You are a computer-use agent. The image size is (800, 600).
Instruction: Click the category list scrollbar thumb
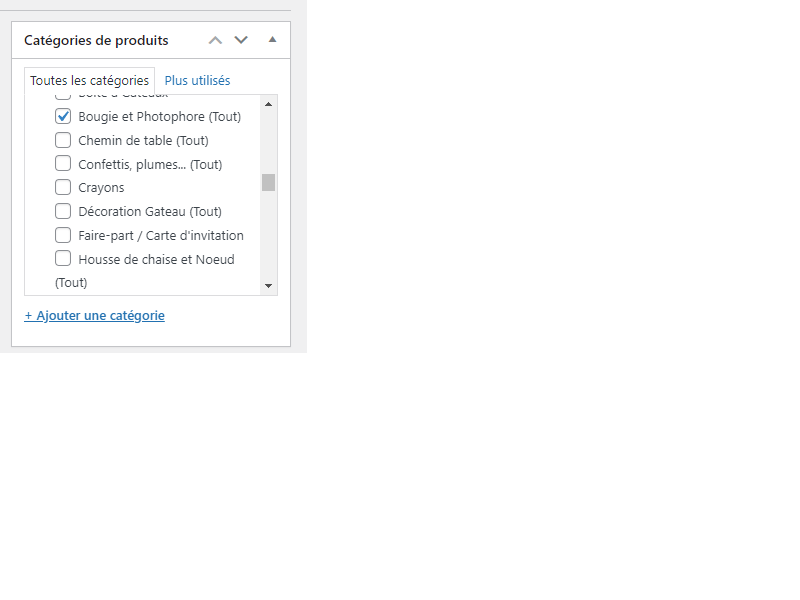(268, 181)
